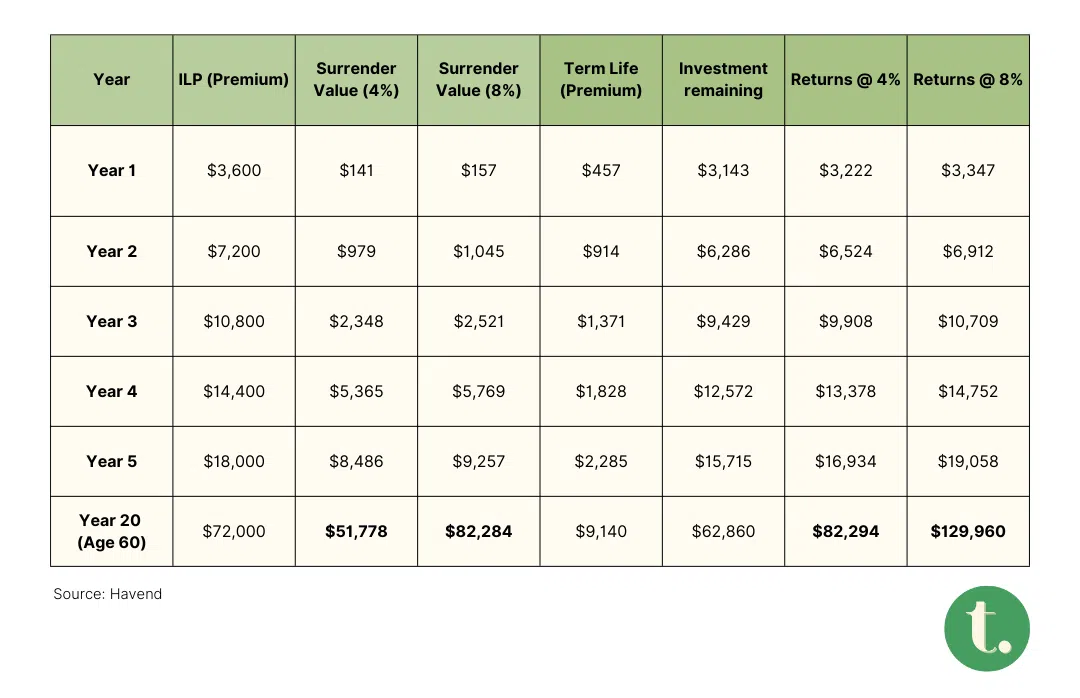The height and width of the screenshot is (698, 1080).
Task: Select the "Returns @ 4%" column header
Action: [x=846, y=80]
